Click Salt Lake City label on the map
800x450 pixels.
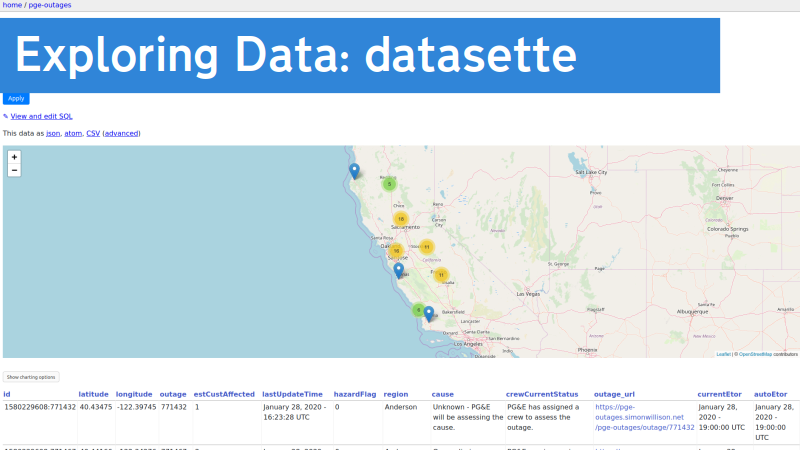[x=591, y=172]
